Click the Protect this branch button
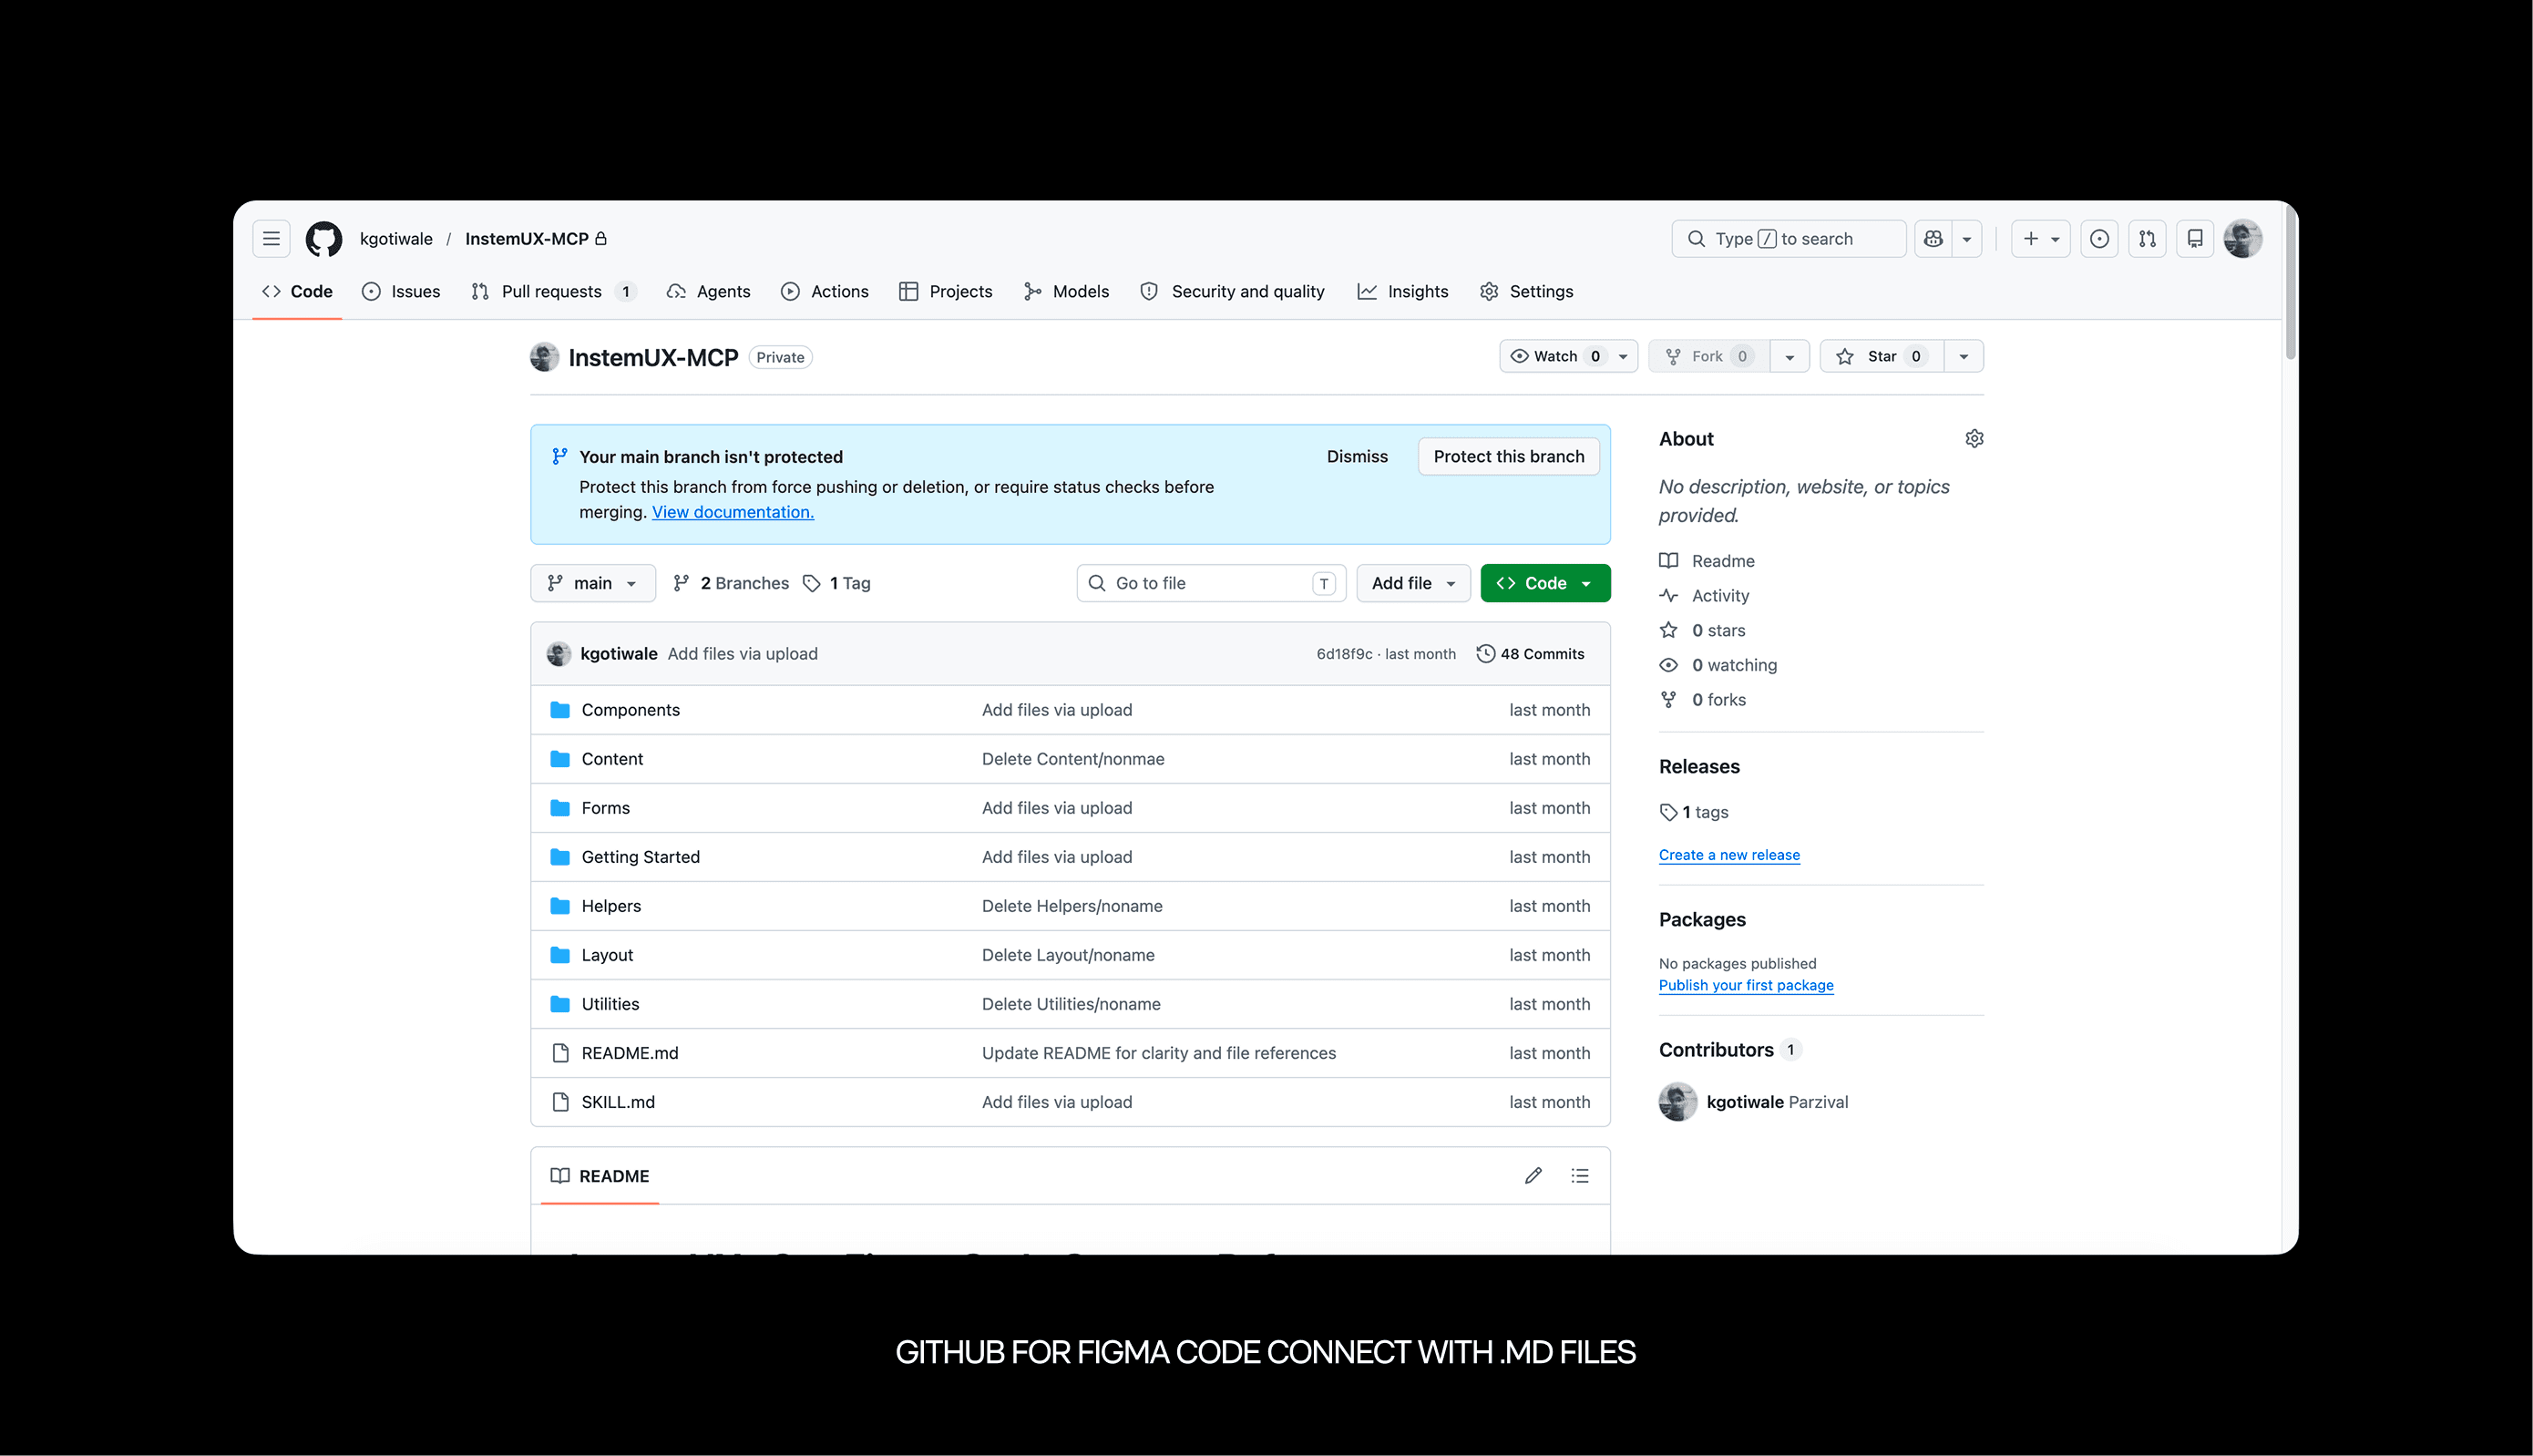 [x=1508, y=457]
